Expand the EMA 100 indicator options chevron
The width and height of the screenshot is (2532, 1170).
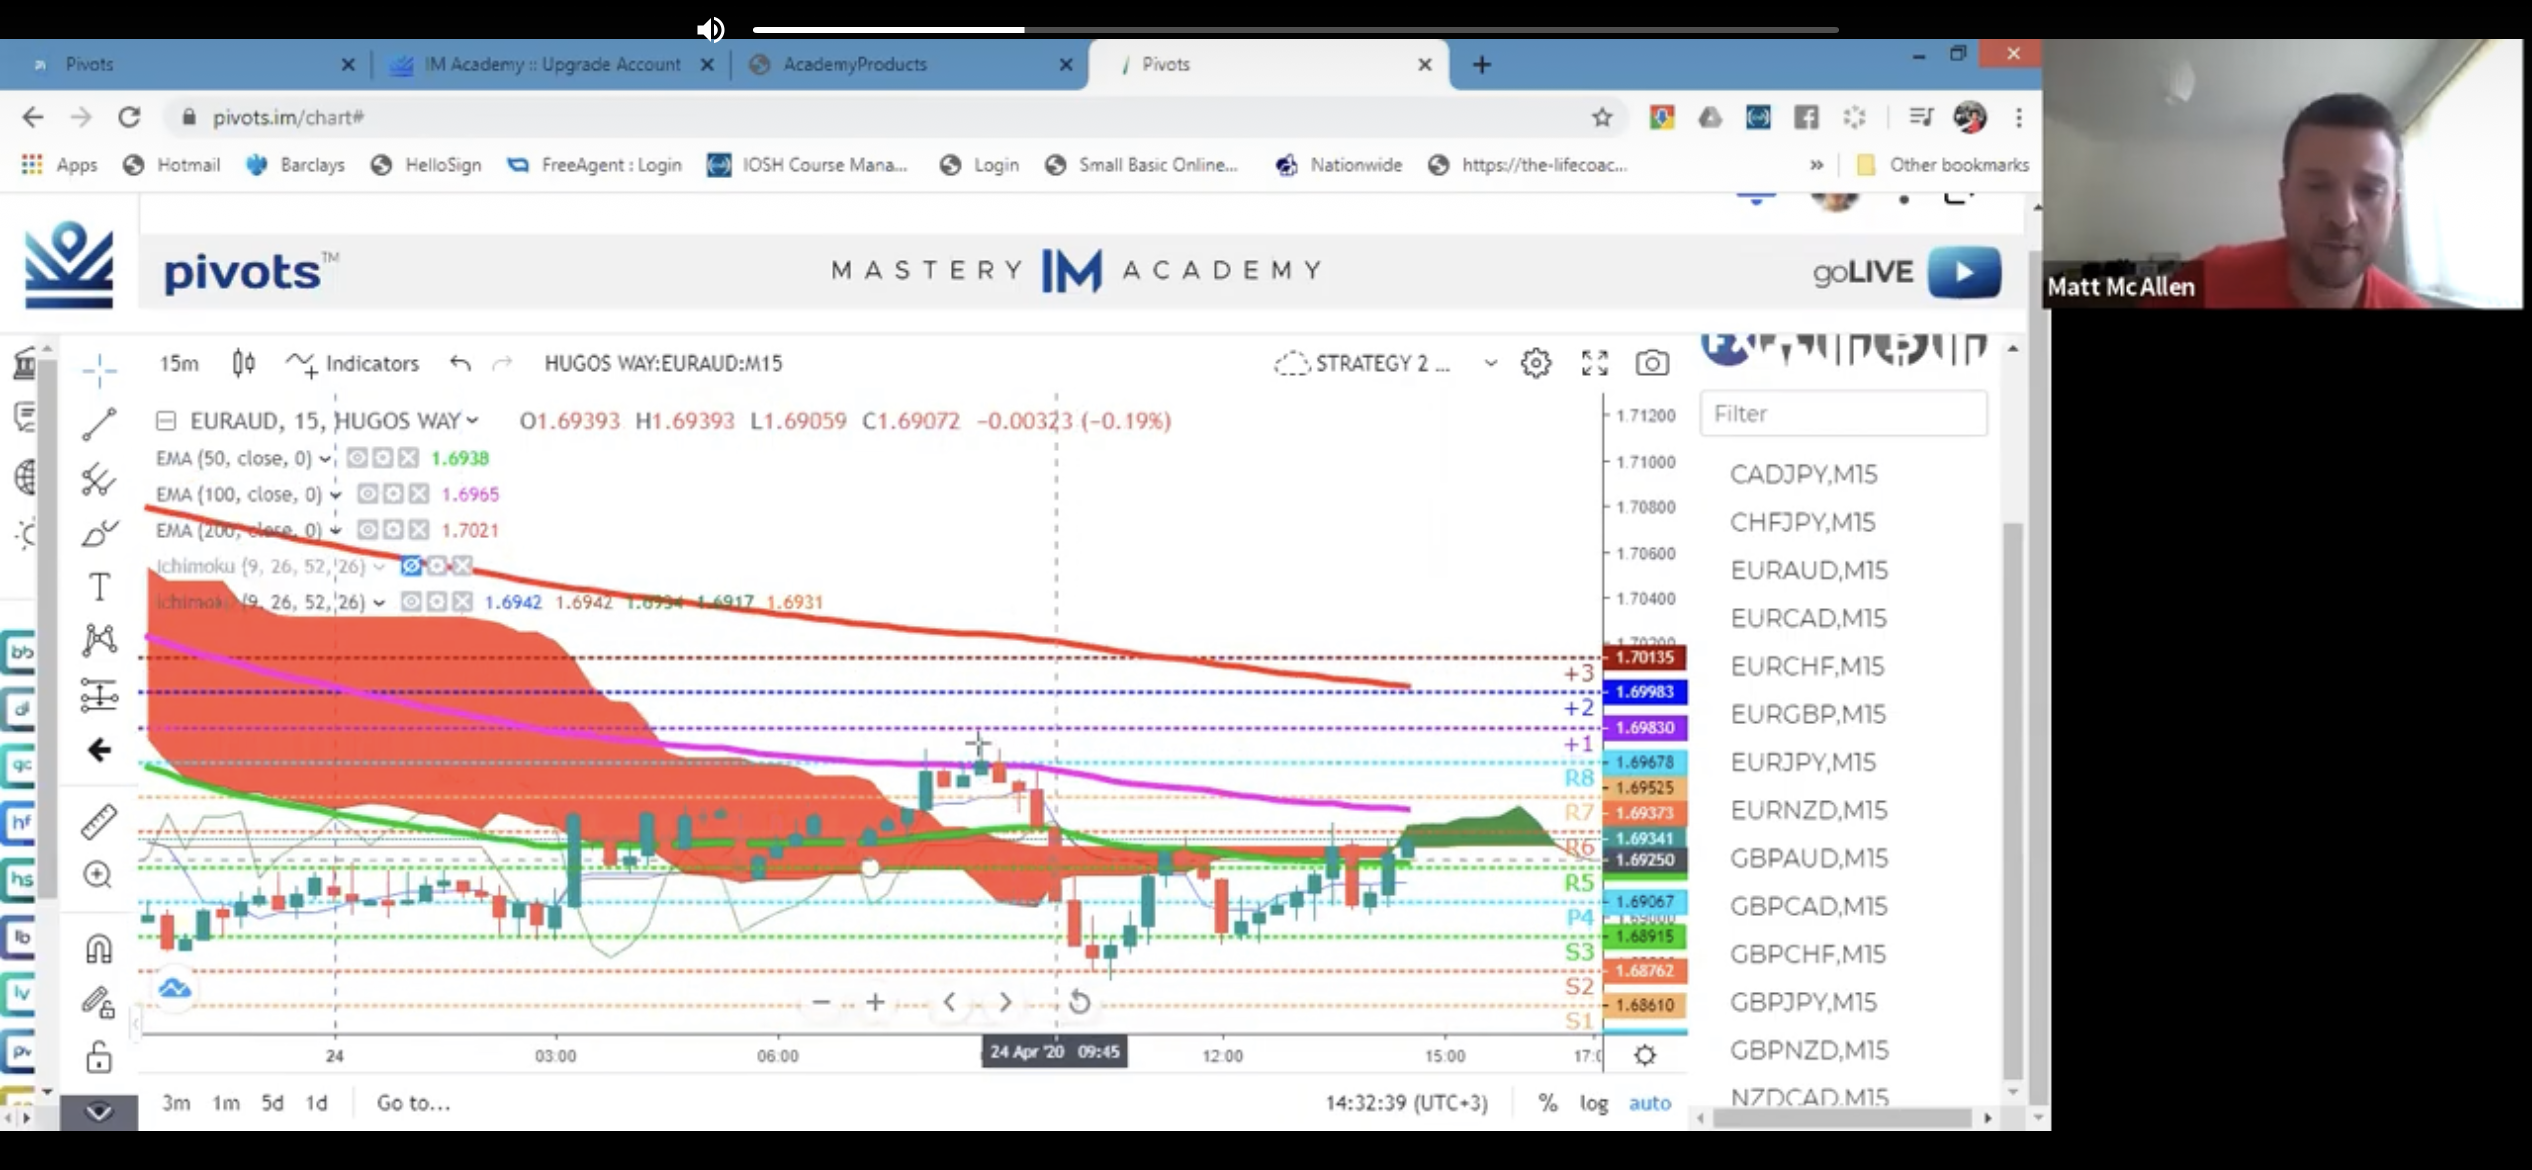pyautogui.click(x=336, y=494)
